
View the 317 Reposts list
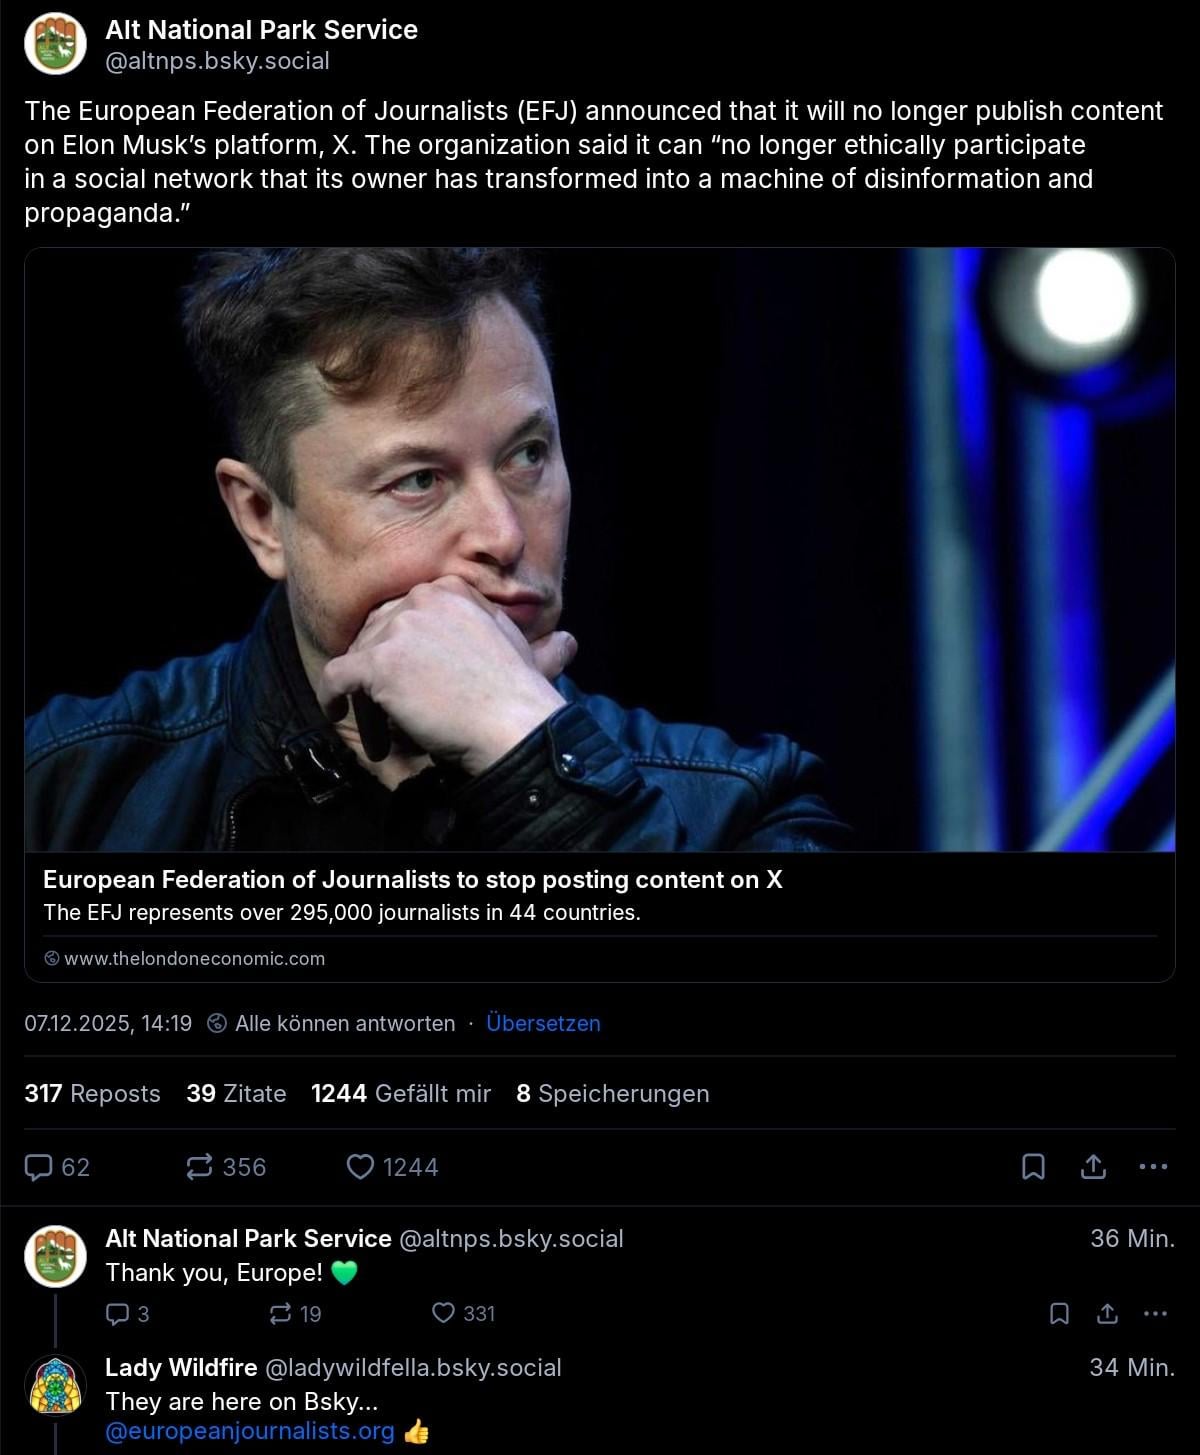[92, 1093]
